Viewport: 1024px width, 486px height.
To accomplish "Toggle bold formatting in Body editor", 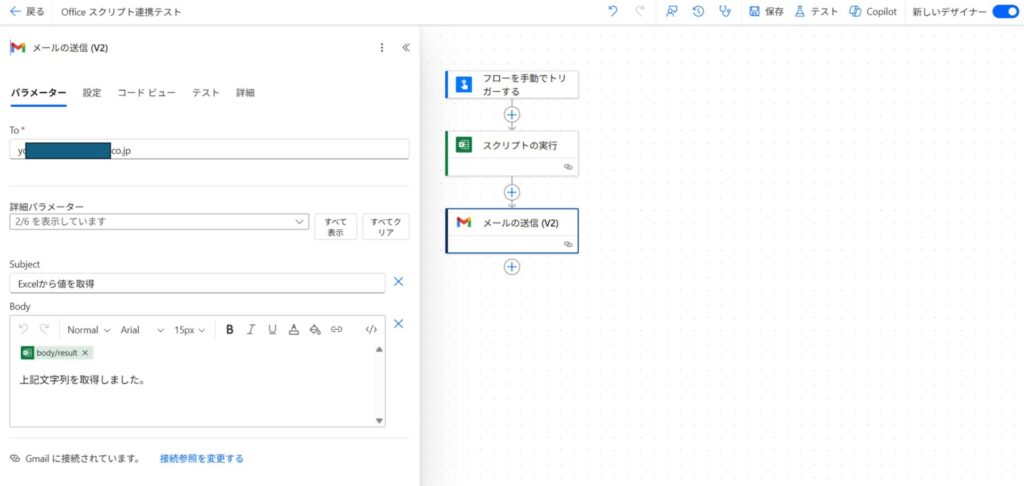I will pyautogui.click(x=230, y=329).
